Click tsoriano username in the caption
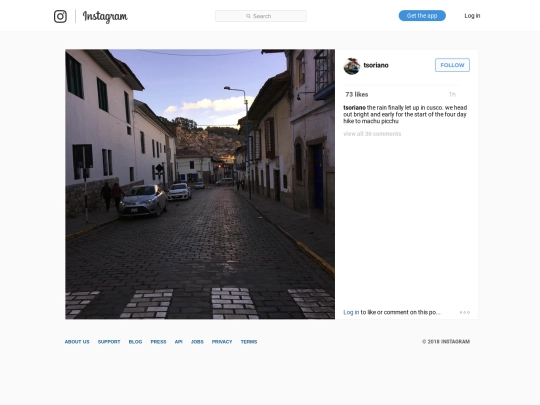Screen dimensions: 540x405 pos(354,107)
